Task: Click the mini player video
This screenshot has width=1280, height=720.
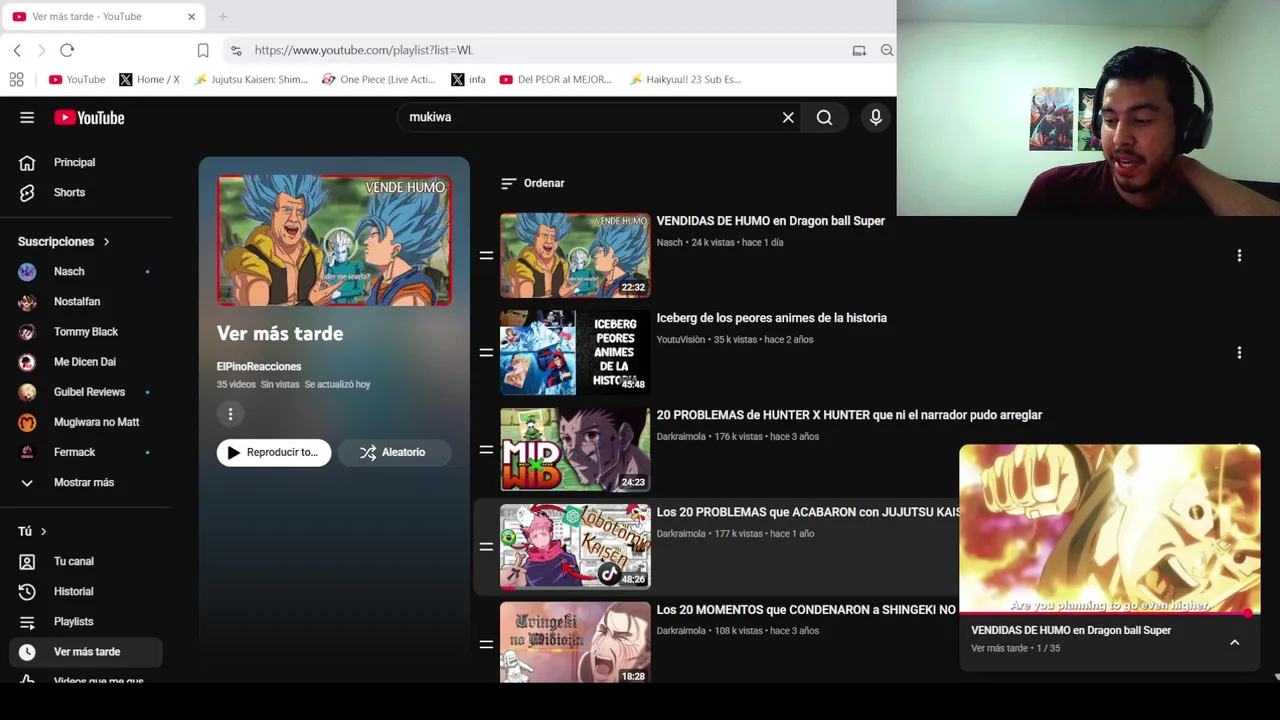Action: (x=1110, y=529)
